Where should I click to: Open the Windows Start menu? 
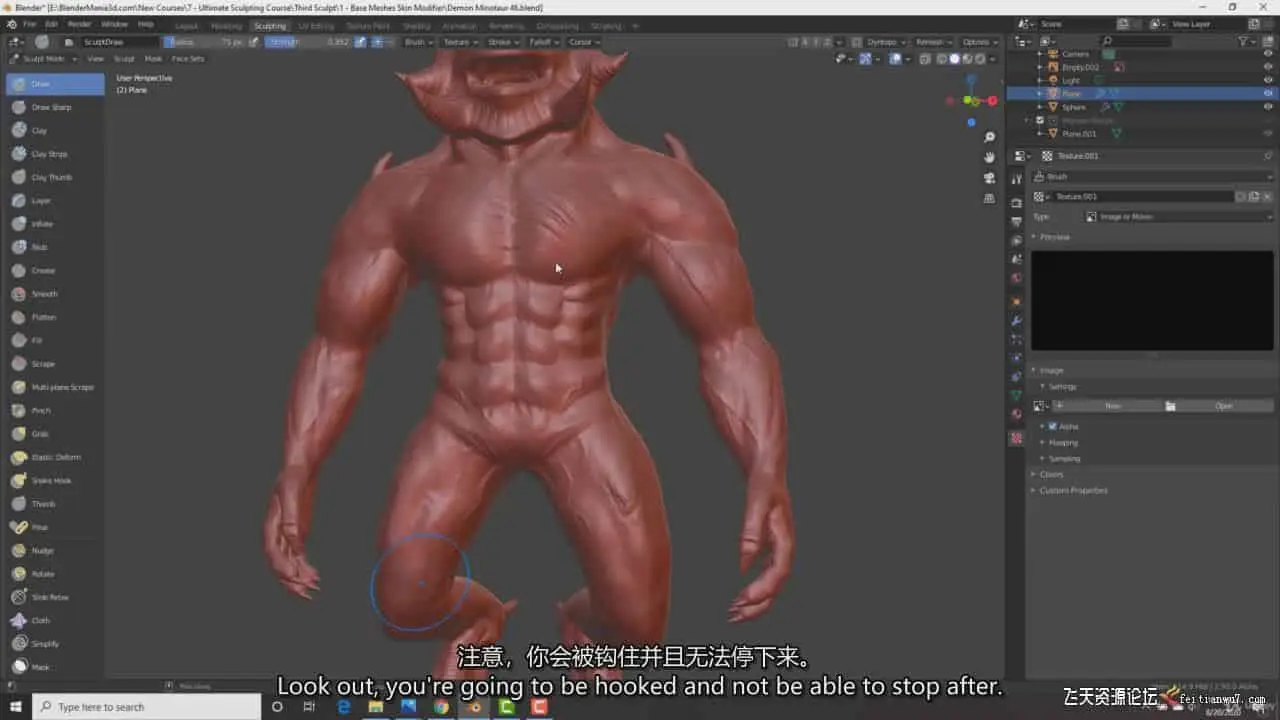pyautogui.click(x=15, y=707)
